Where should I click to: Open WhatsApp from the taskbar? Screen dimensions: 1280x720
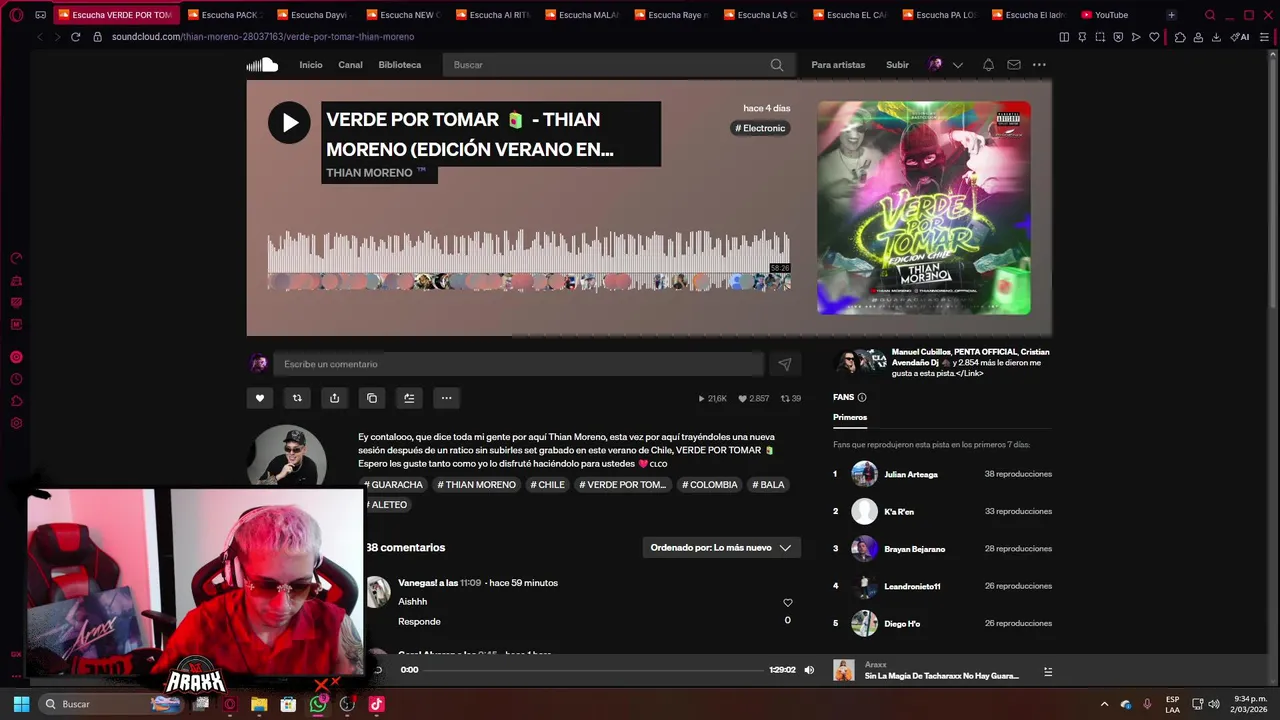click(318, 704)
